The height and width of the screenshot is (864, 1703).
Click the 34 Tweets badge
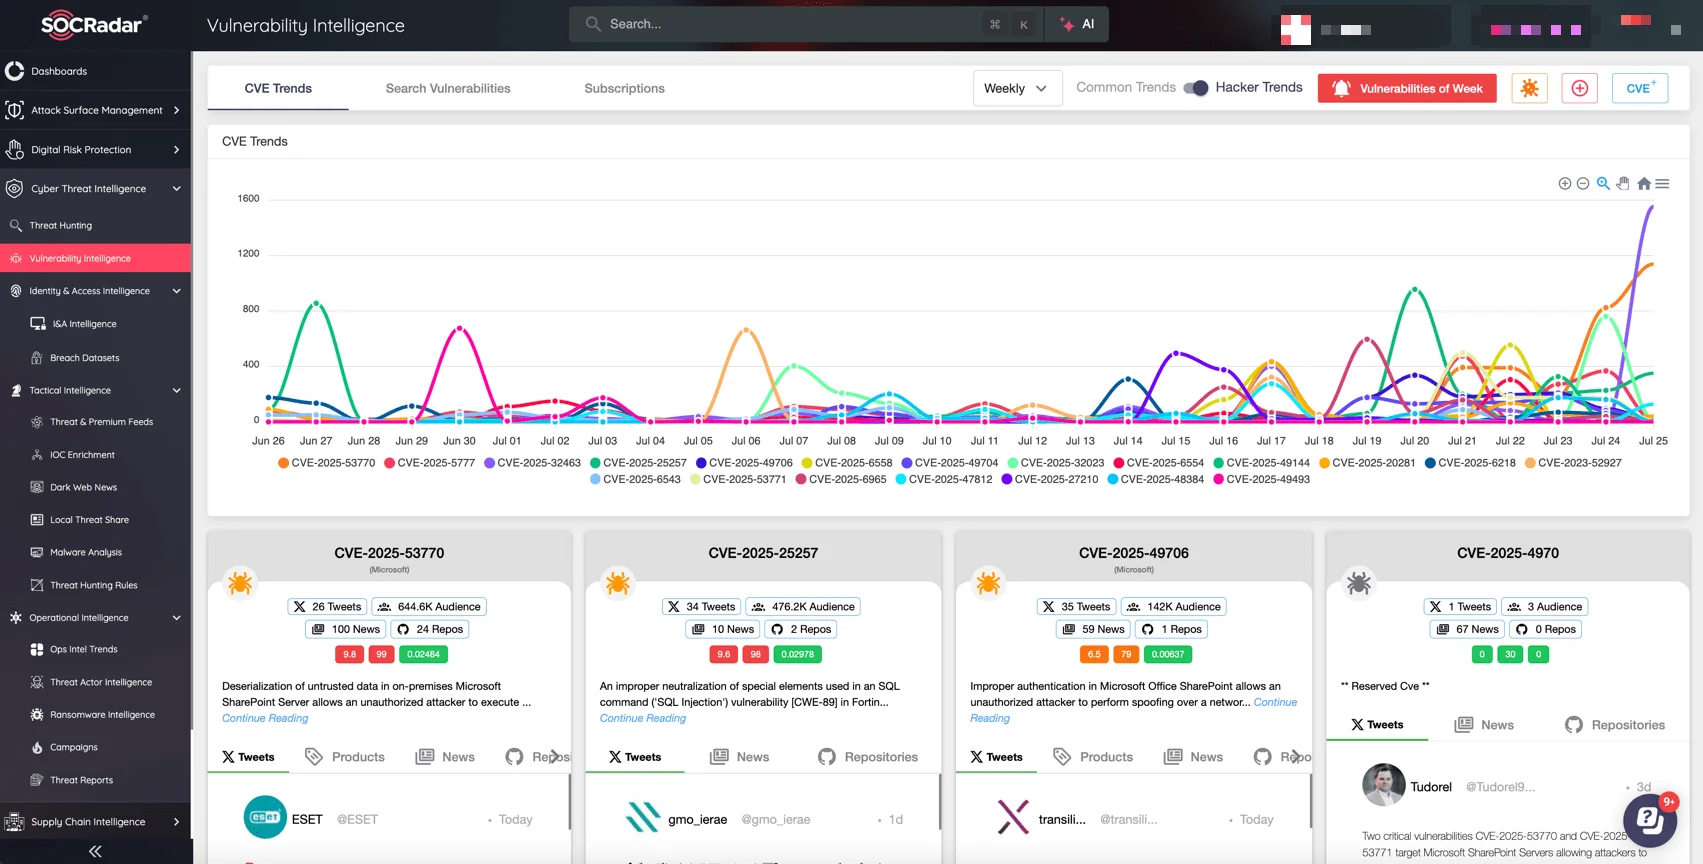click(701, 606)
